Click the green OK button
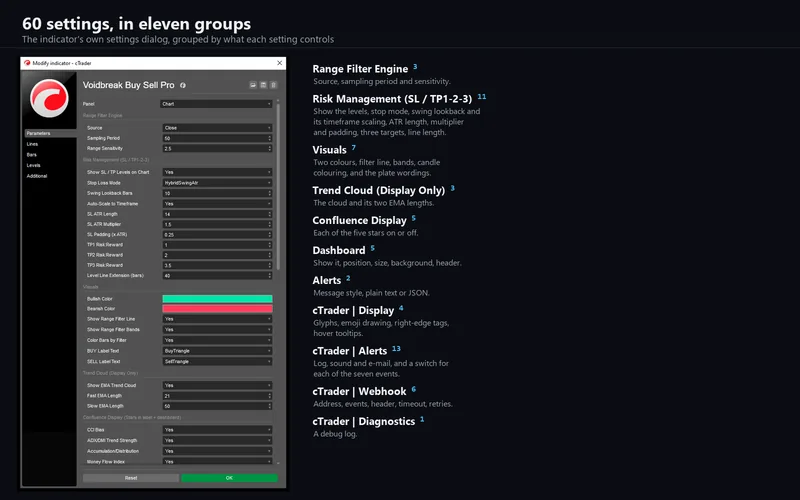 coord(229,478)
